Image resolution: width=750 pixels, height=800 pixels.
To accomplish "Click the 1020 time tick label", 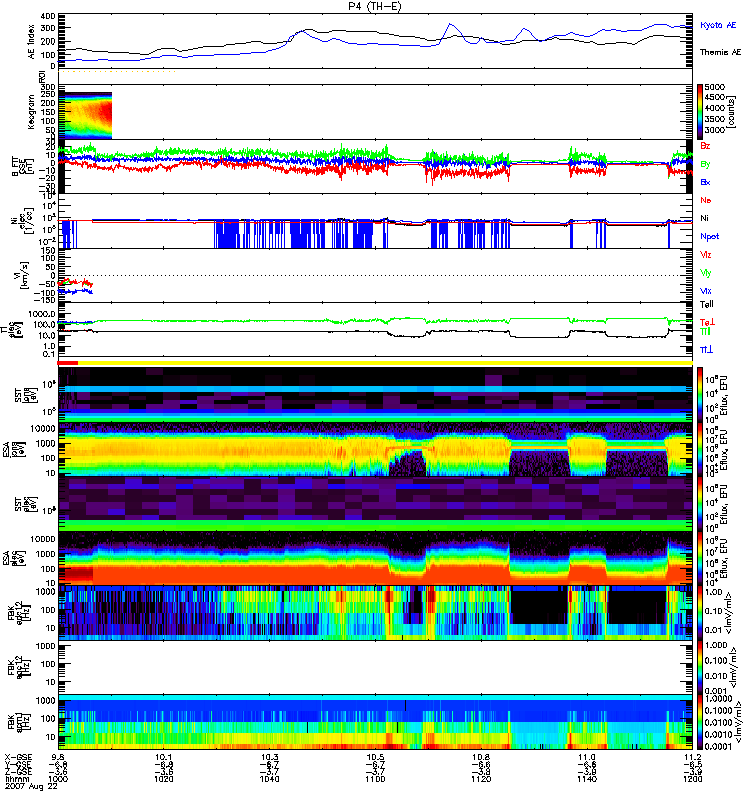I will [163, 779].
